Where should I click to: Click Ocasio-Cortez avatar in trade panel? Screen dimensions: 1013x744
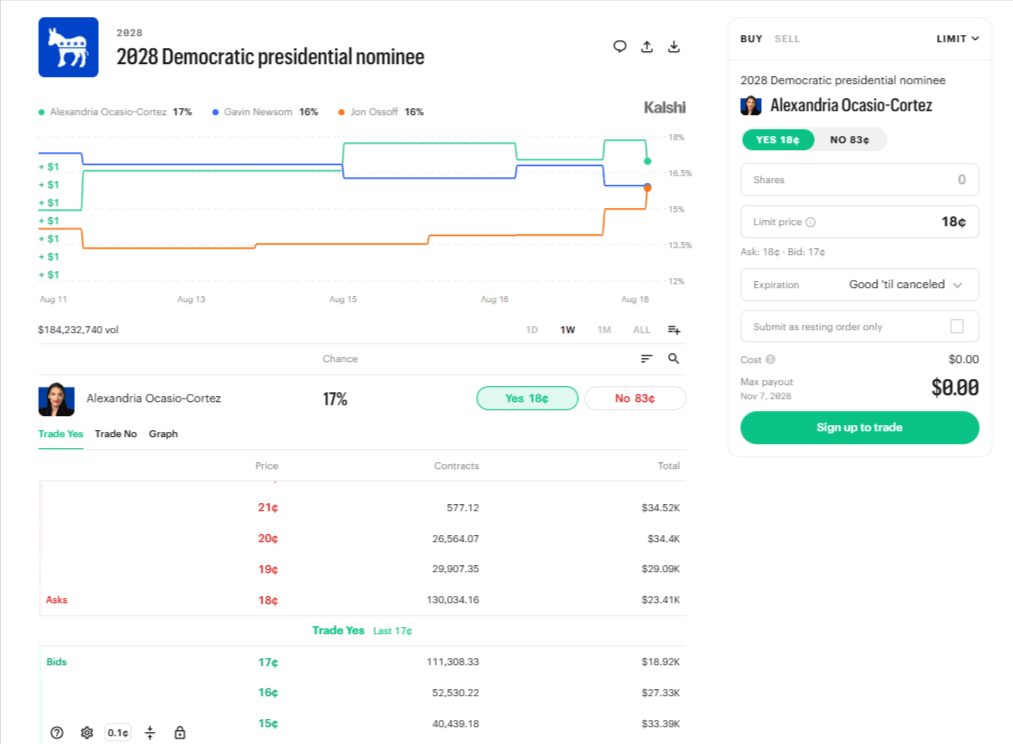point(751,105)
